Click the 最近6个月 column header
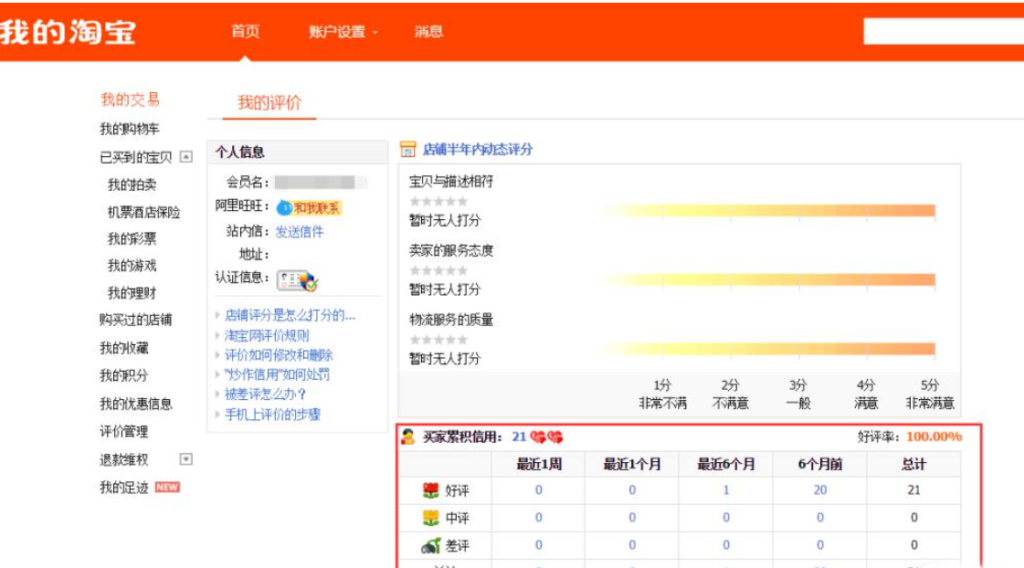This screenshot has height=568, width=1024. (x=726, y=464)
